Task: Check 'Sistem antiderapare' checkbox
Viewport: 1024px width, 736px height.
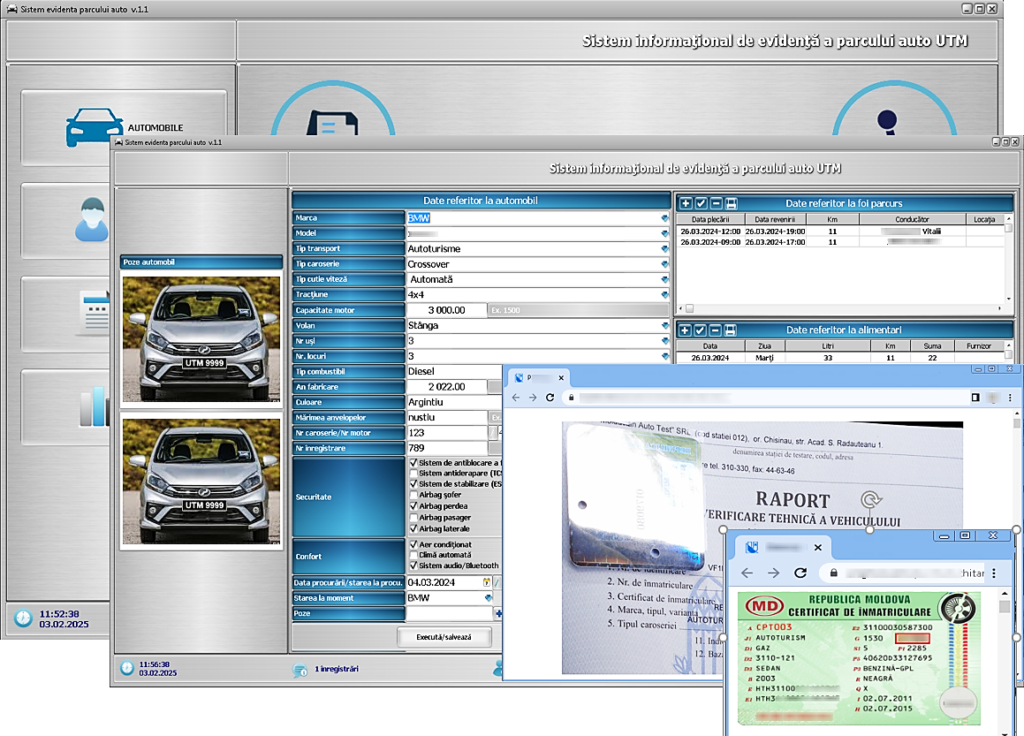Action: [413, 473]
